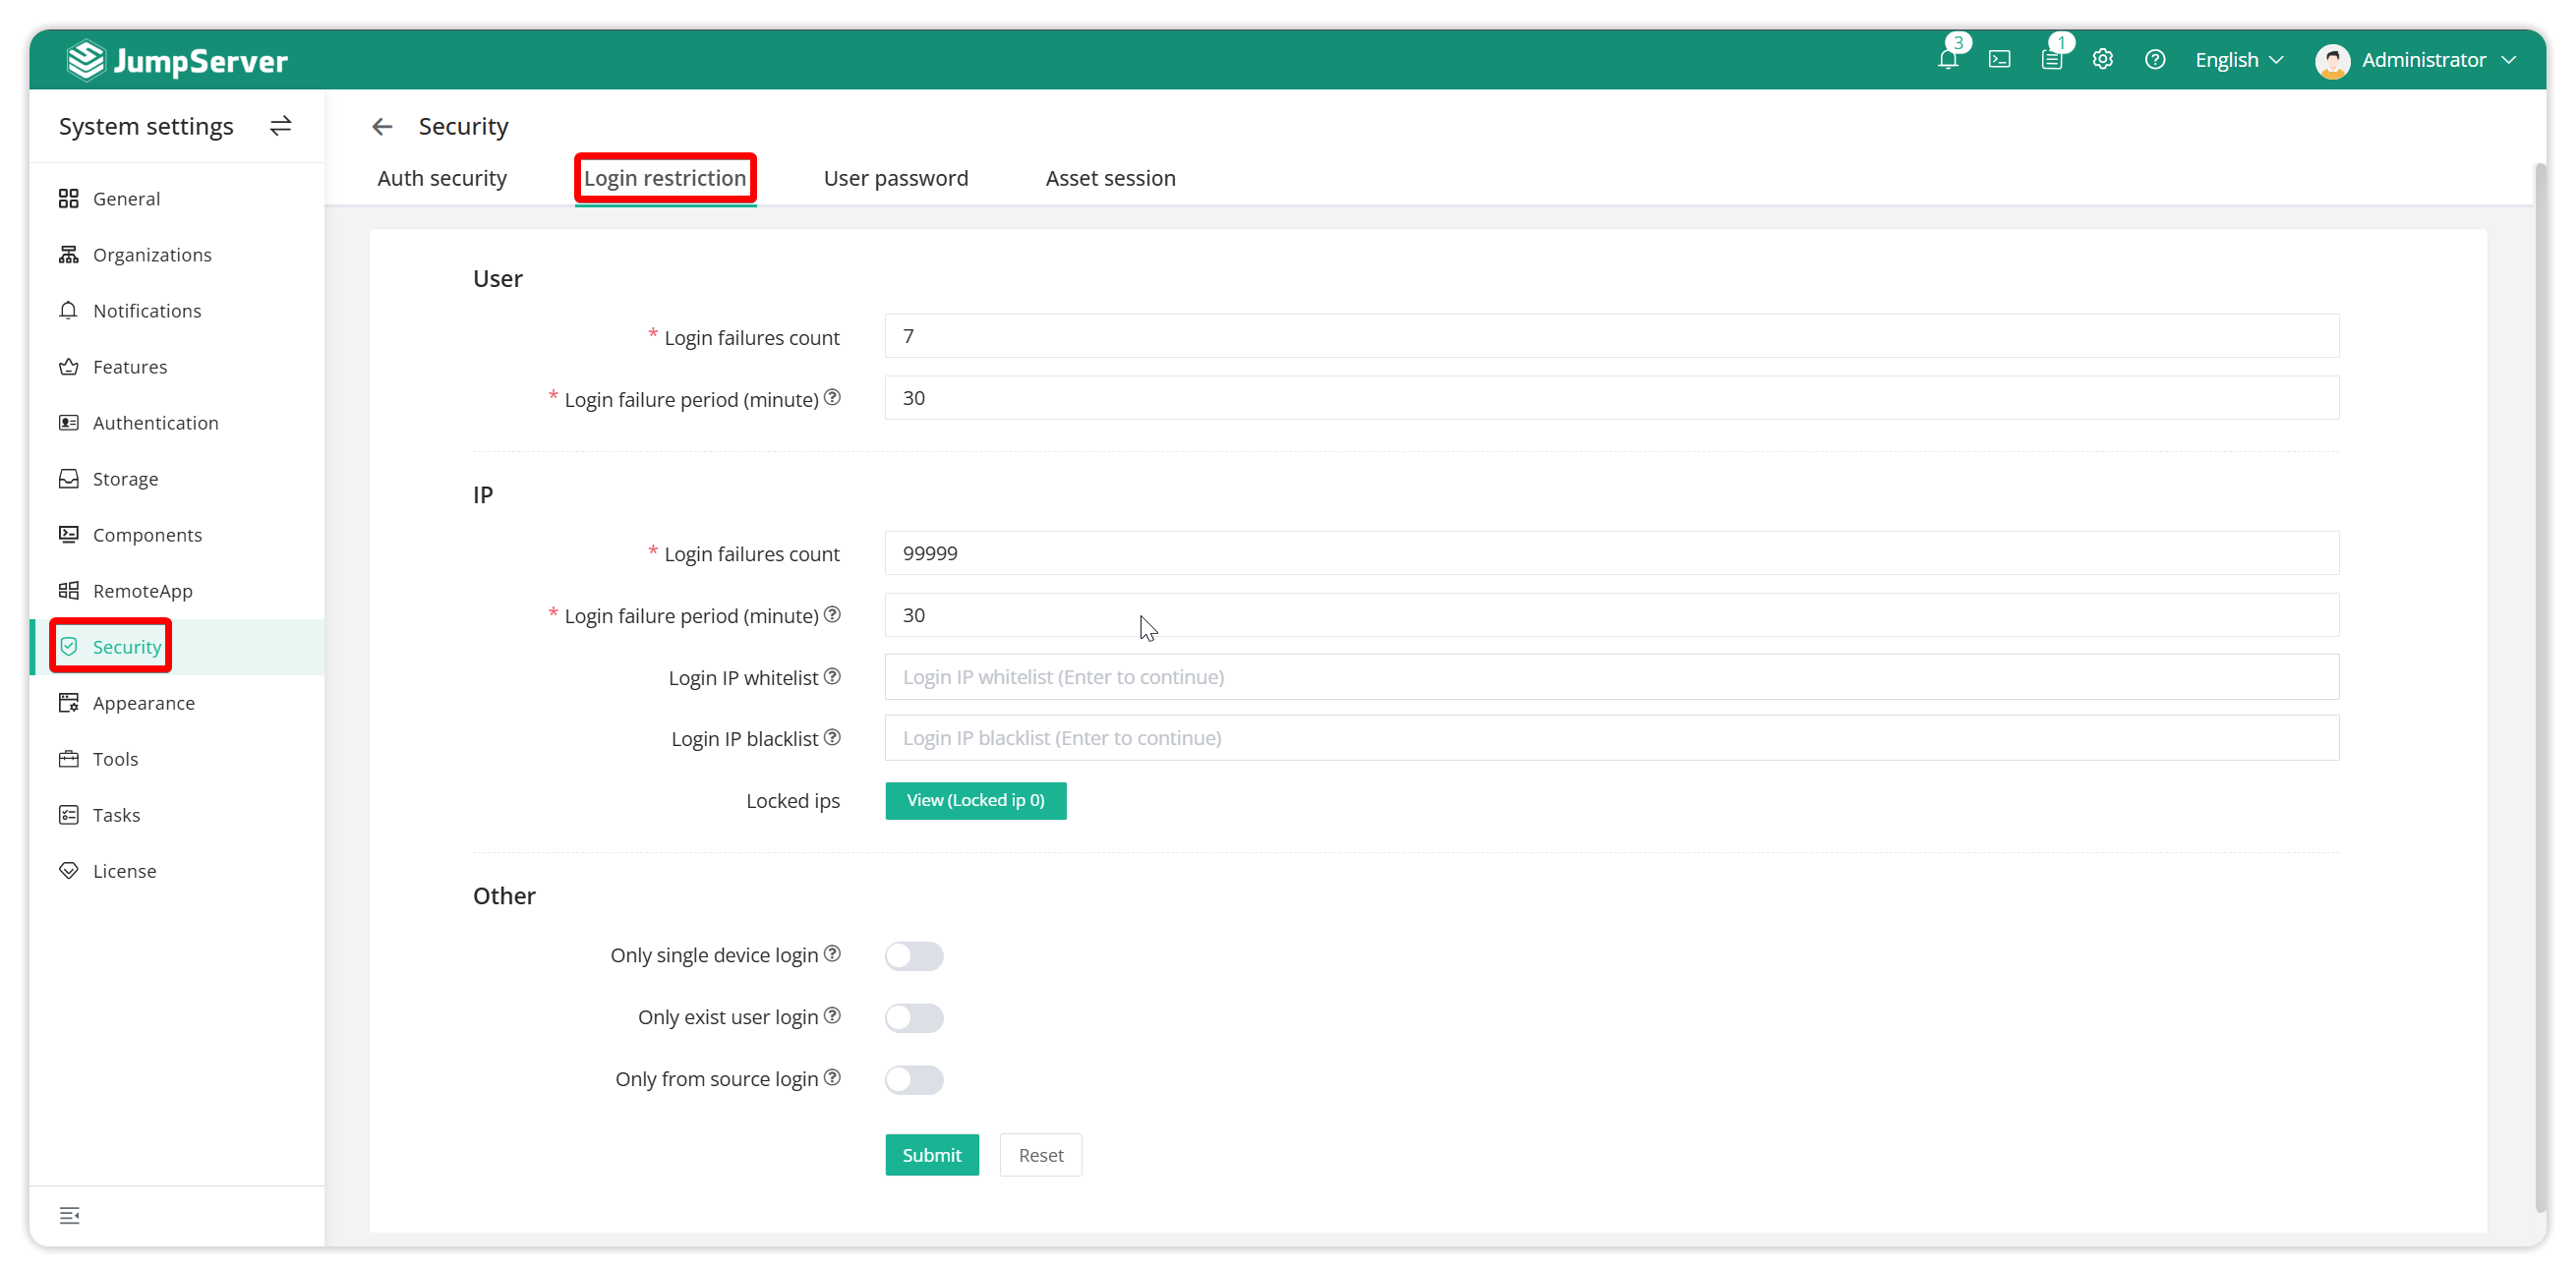Show help for IP login failure period
Image resolution: width=2576 pixels, height=1266 pixels.
832,614
